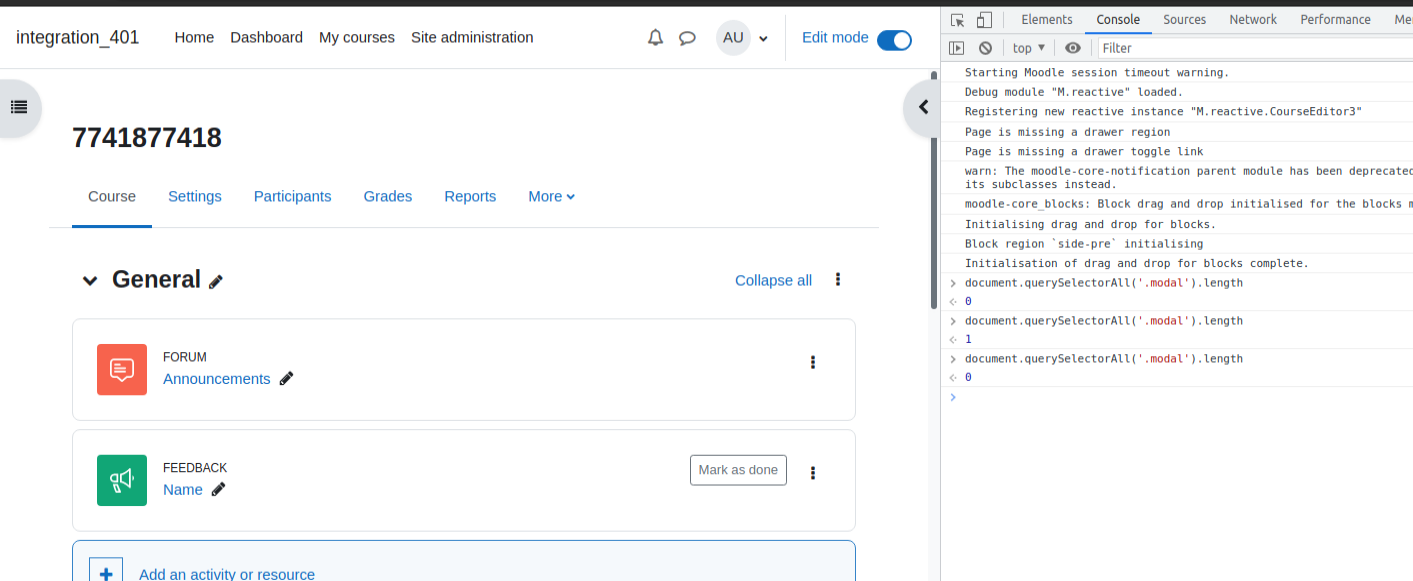Screen dimensions: 1413x581
Task: Click the AU user avatar
Action: tap(733, 38)
